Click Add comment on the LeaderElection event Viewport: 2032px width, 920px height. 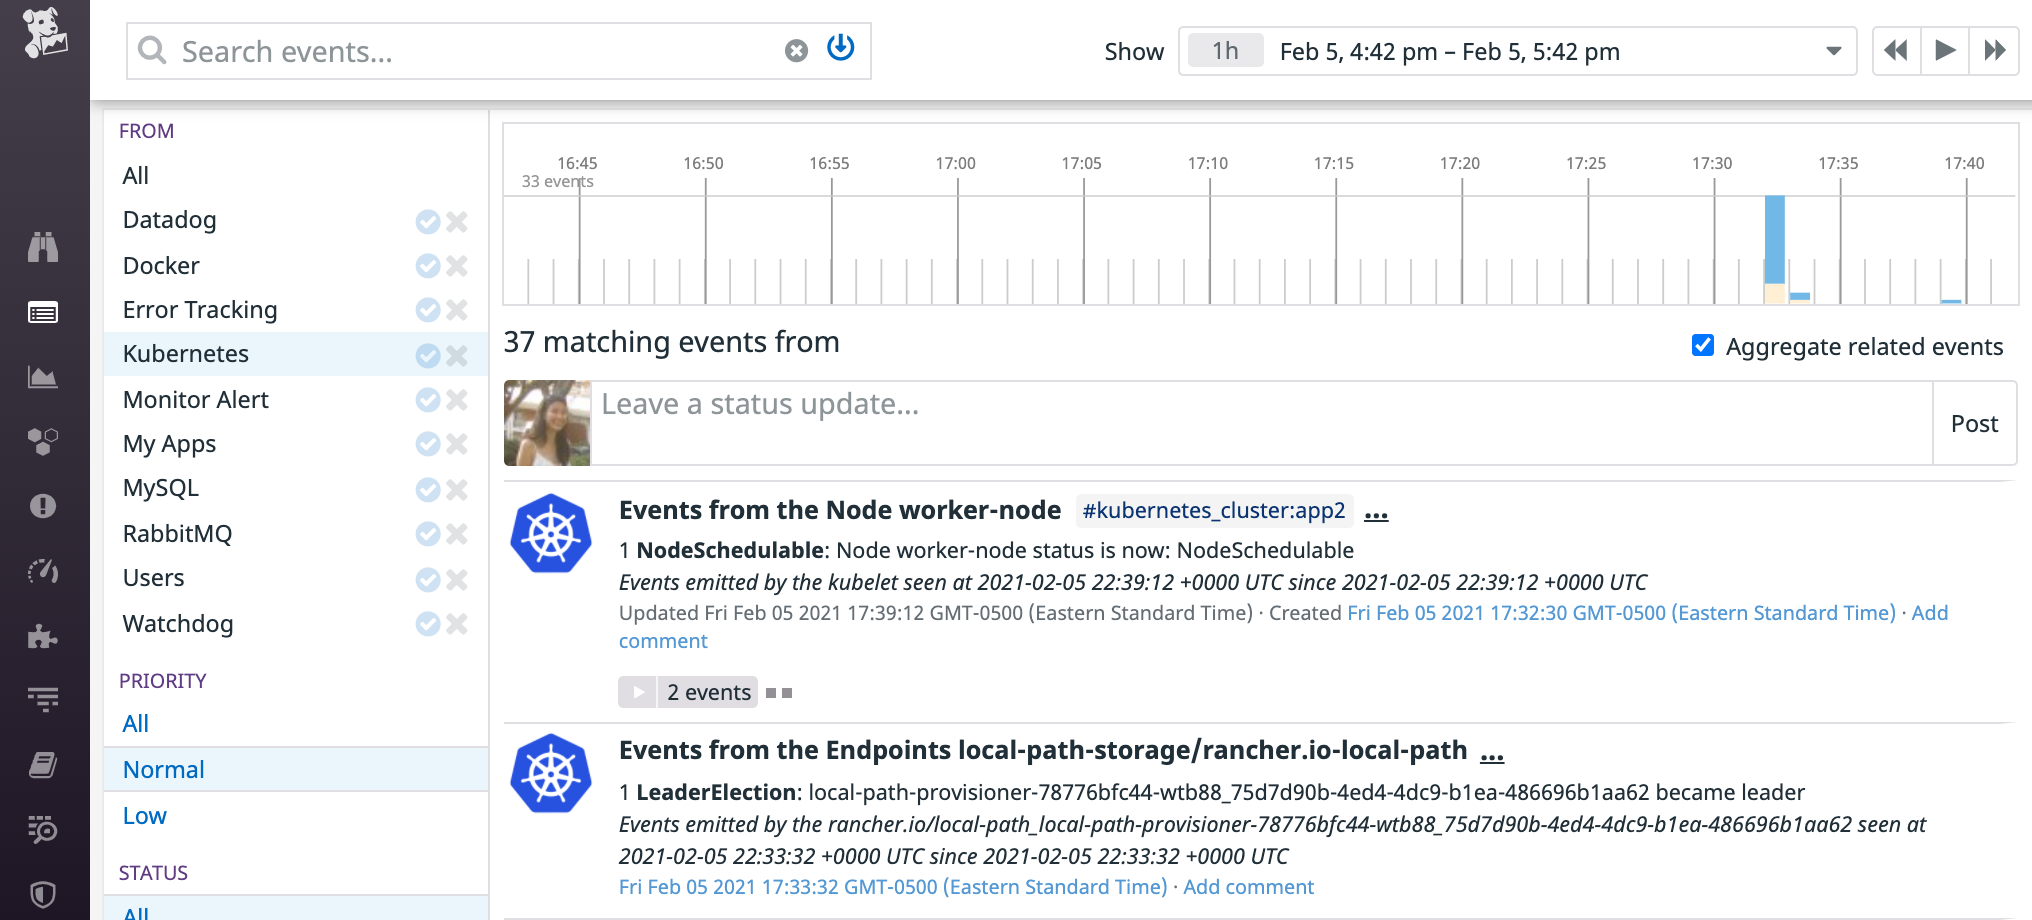1248,887
